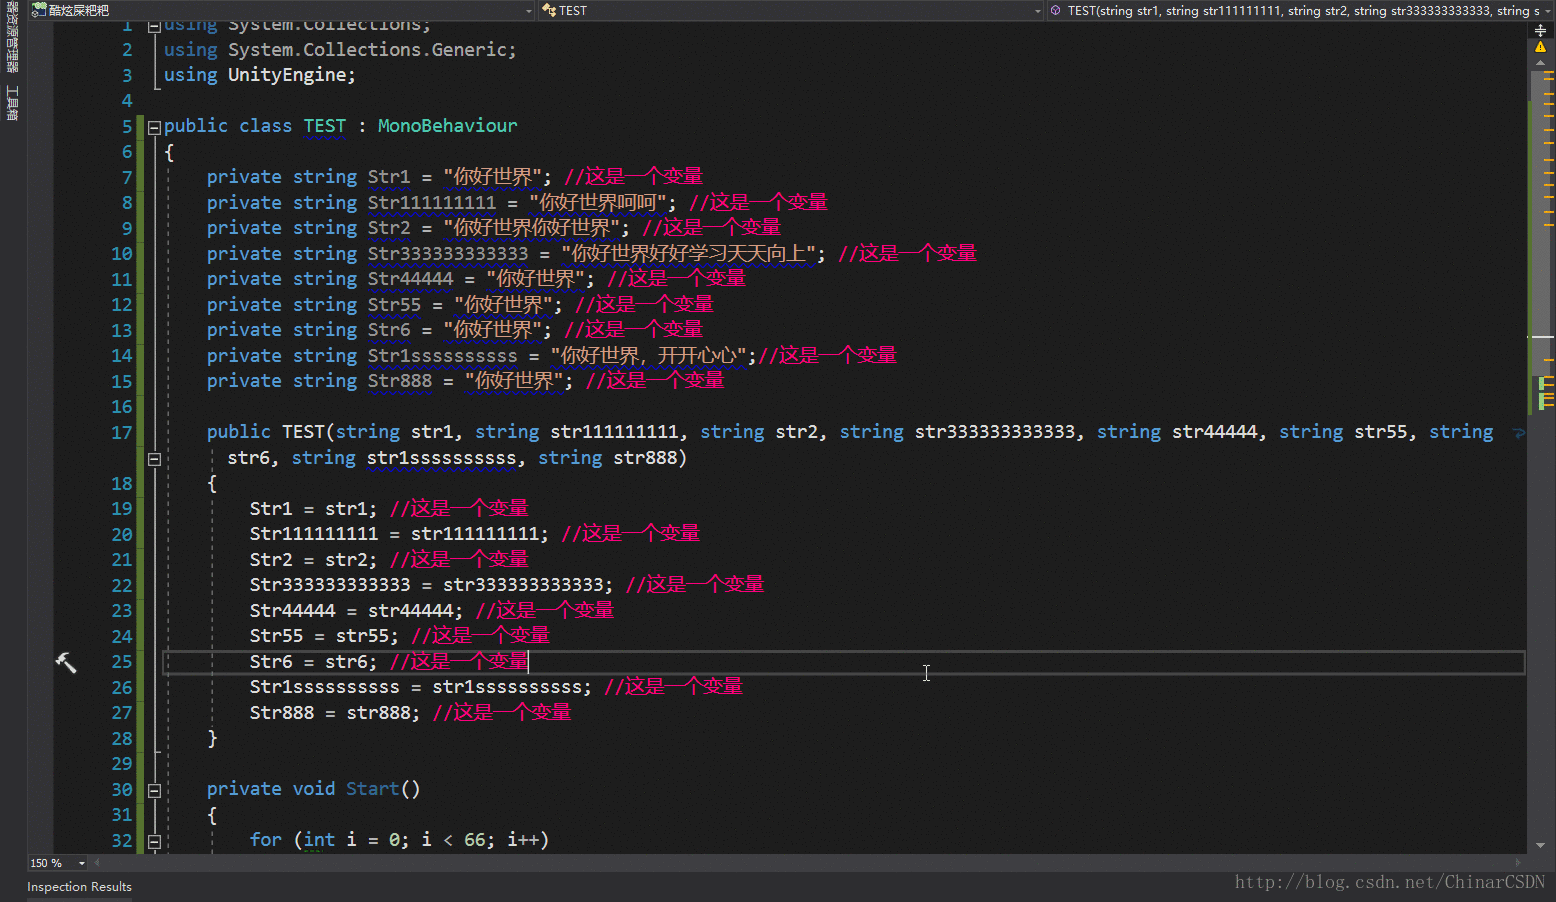Click the Str888 field name on line 15
The width and height of the screenshot is (1556, 902).
[400, 381]
